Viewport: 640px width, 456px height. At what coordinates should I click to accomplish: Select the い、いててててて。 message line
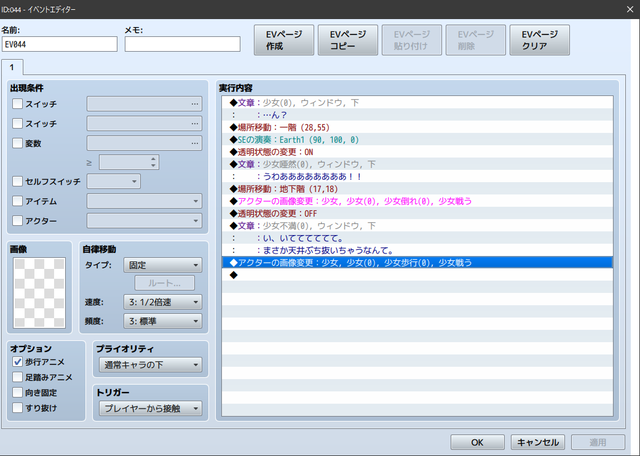coord(417,238)
